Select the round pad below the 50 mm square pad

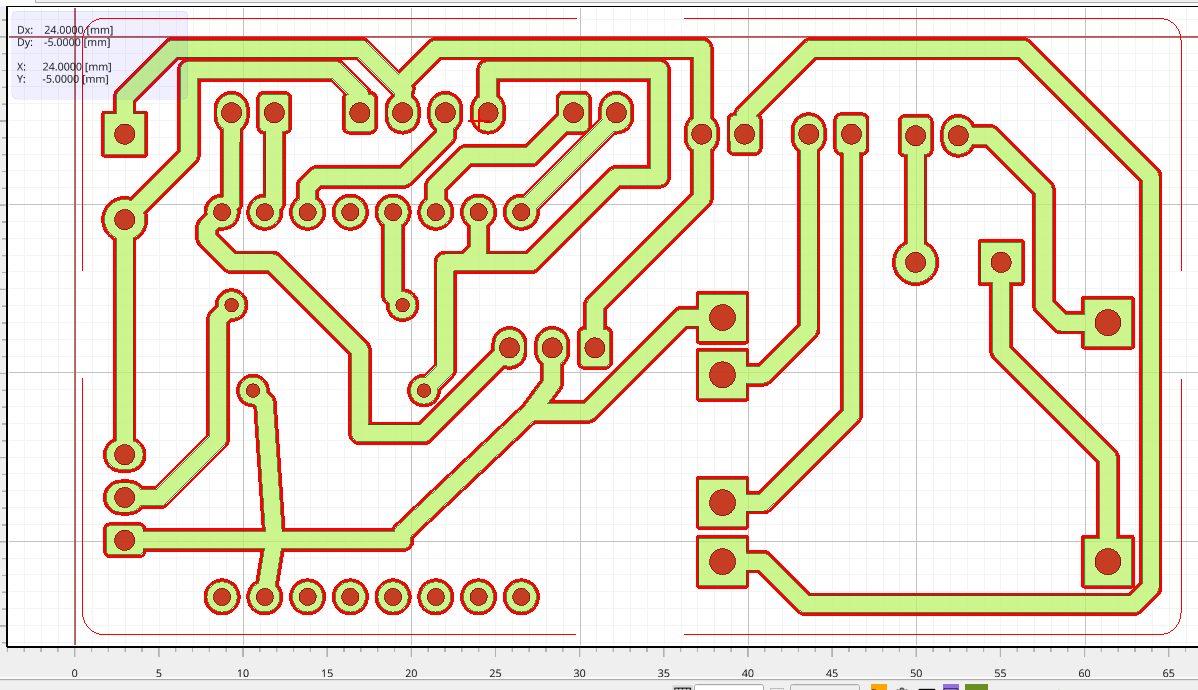pos(915,263)
